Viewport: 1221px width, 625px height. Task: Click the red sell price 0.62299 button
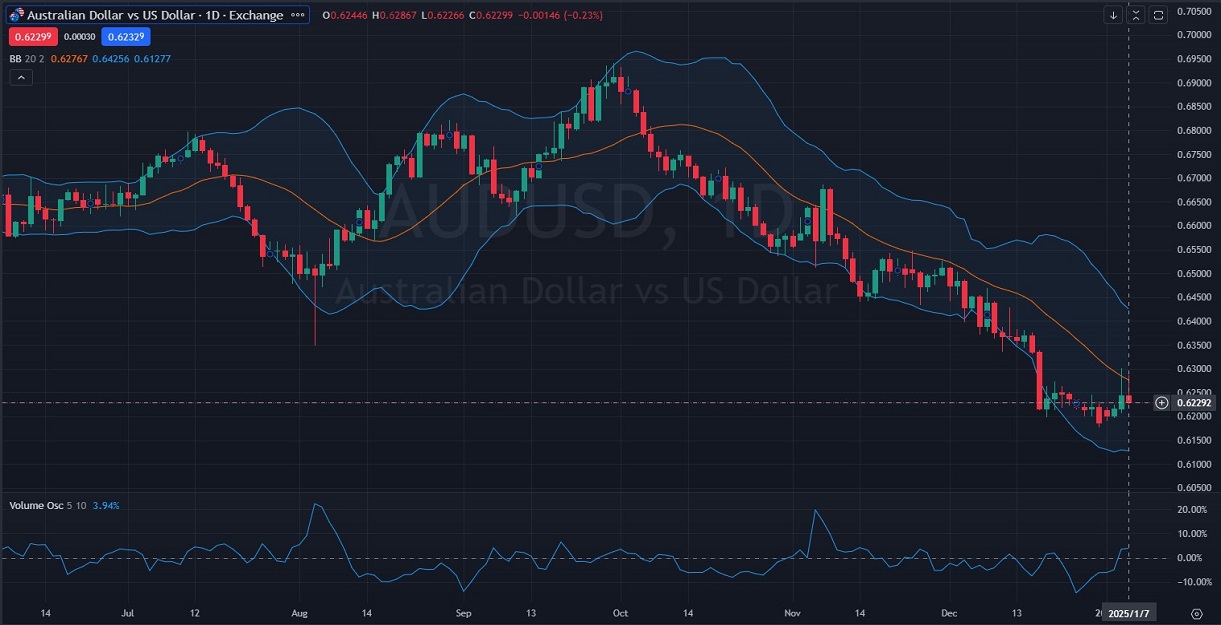34,37
